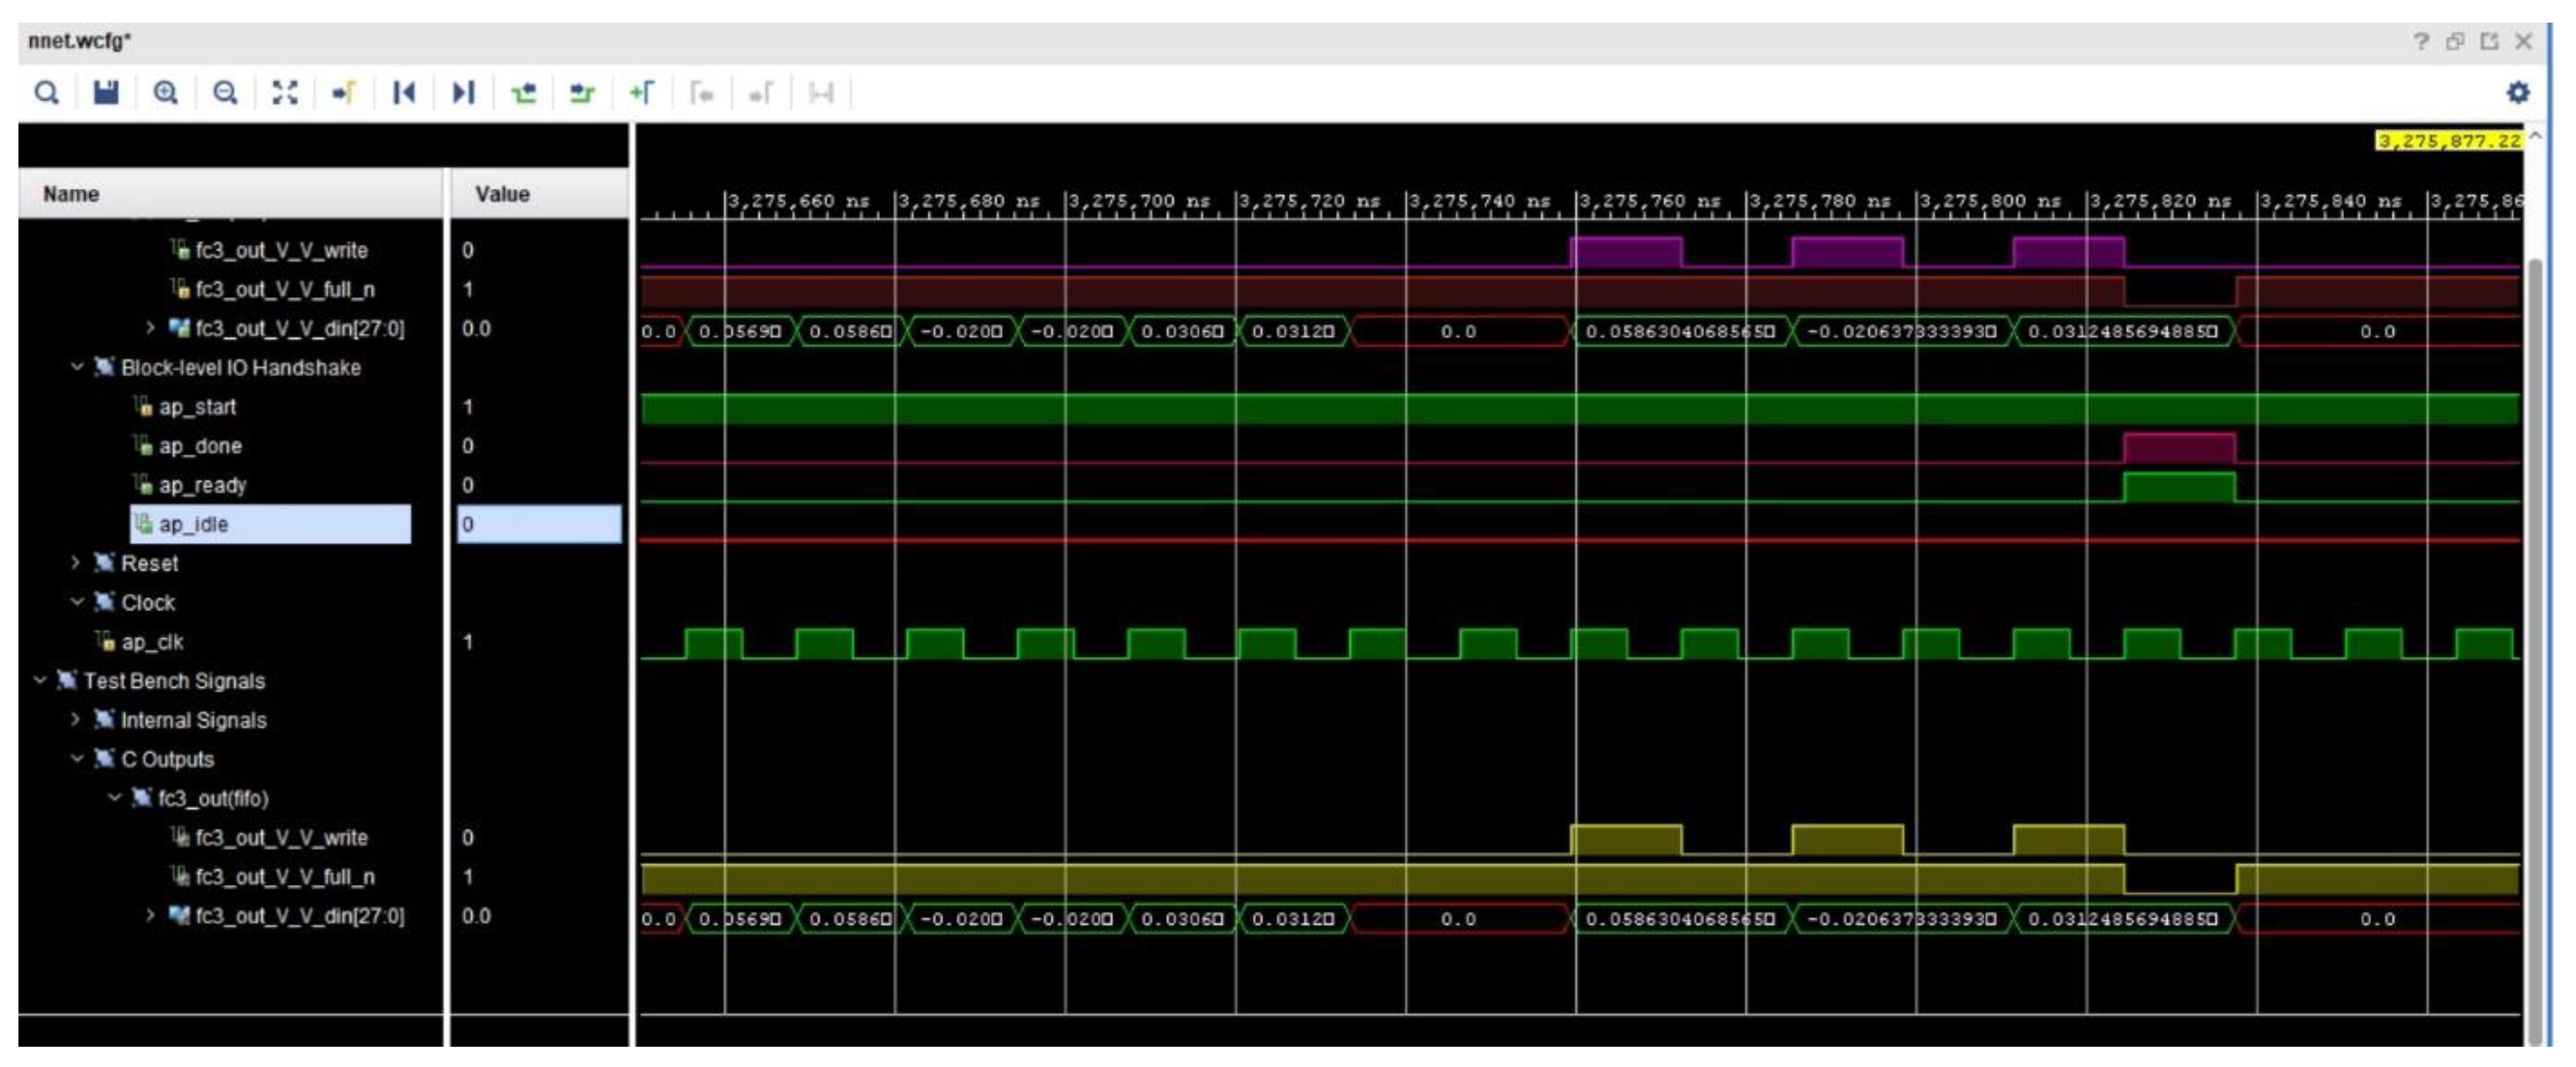Select the ap_ready signal
Screen dimensions: 2576x1067
pos(202,485)
